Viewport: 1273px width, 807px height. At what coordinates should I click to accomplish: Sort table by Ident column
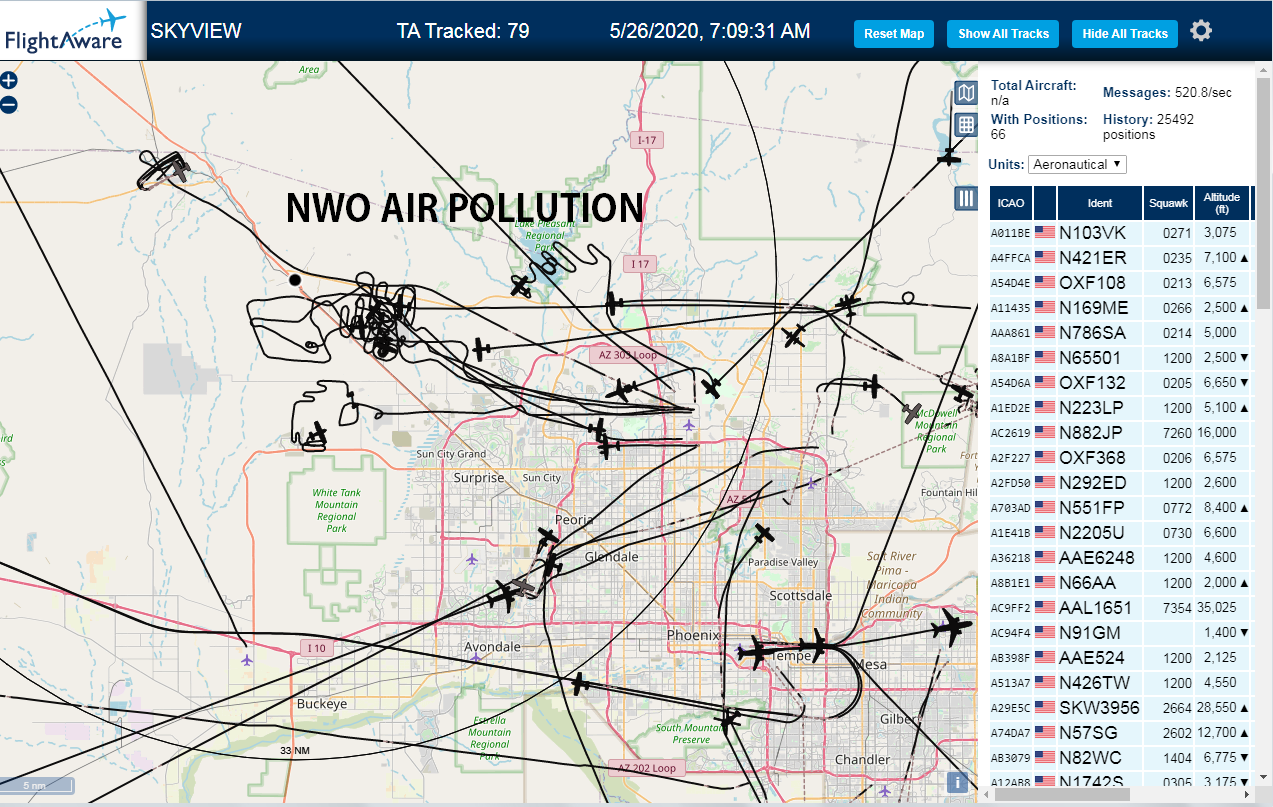coord(1100,203)
